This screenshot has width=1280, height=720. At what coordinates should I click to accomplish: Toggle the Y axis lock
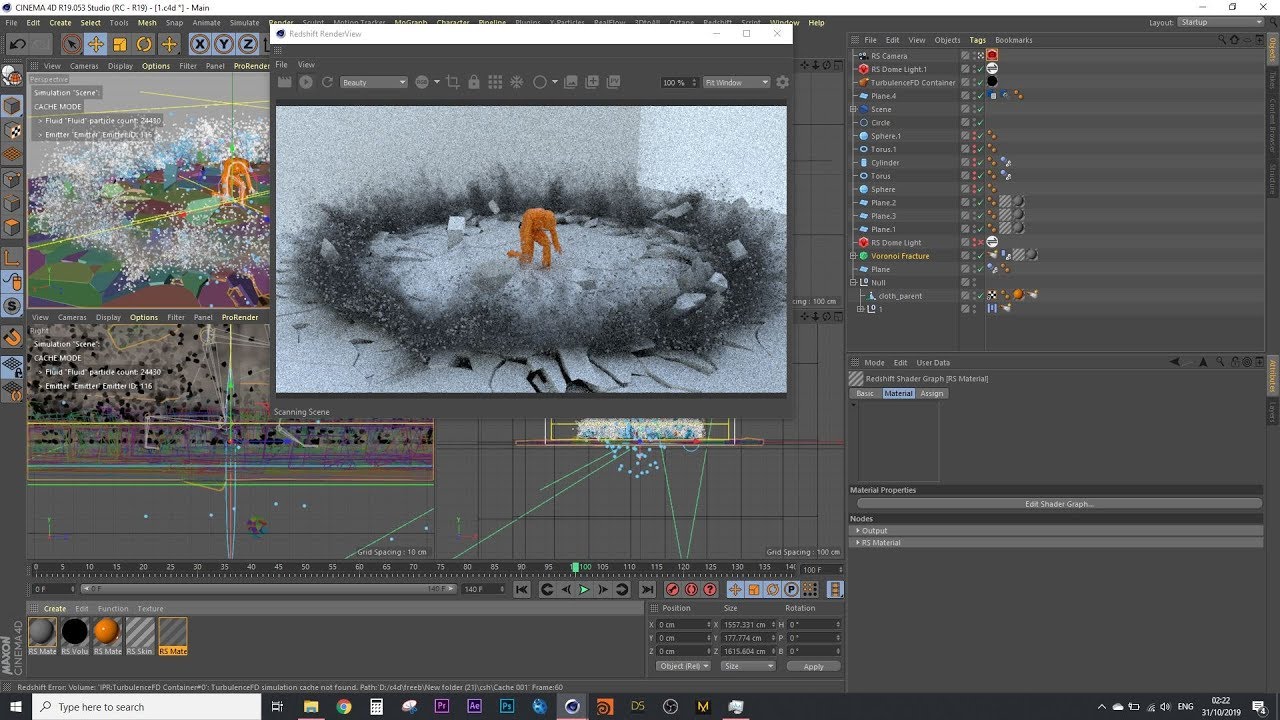223,44
